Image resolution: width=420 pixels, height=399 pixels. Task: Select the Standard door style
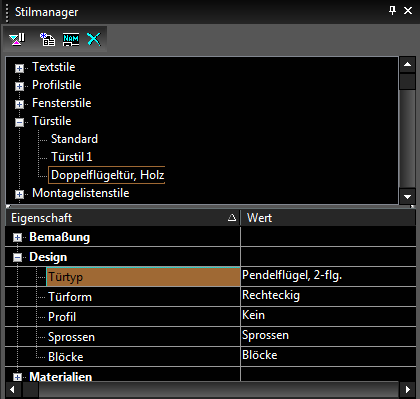(x=74, y=139)
